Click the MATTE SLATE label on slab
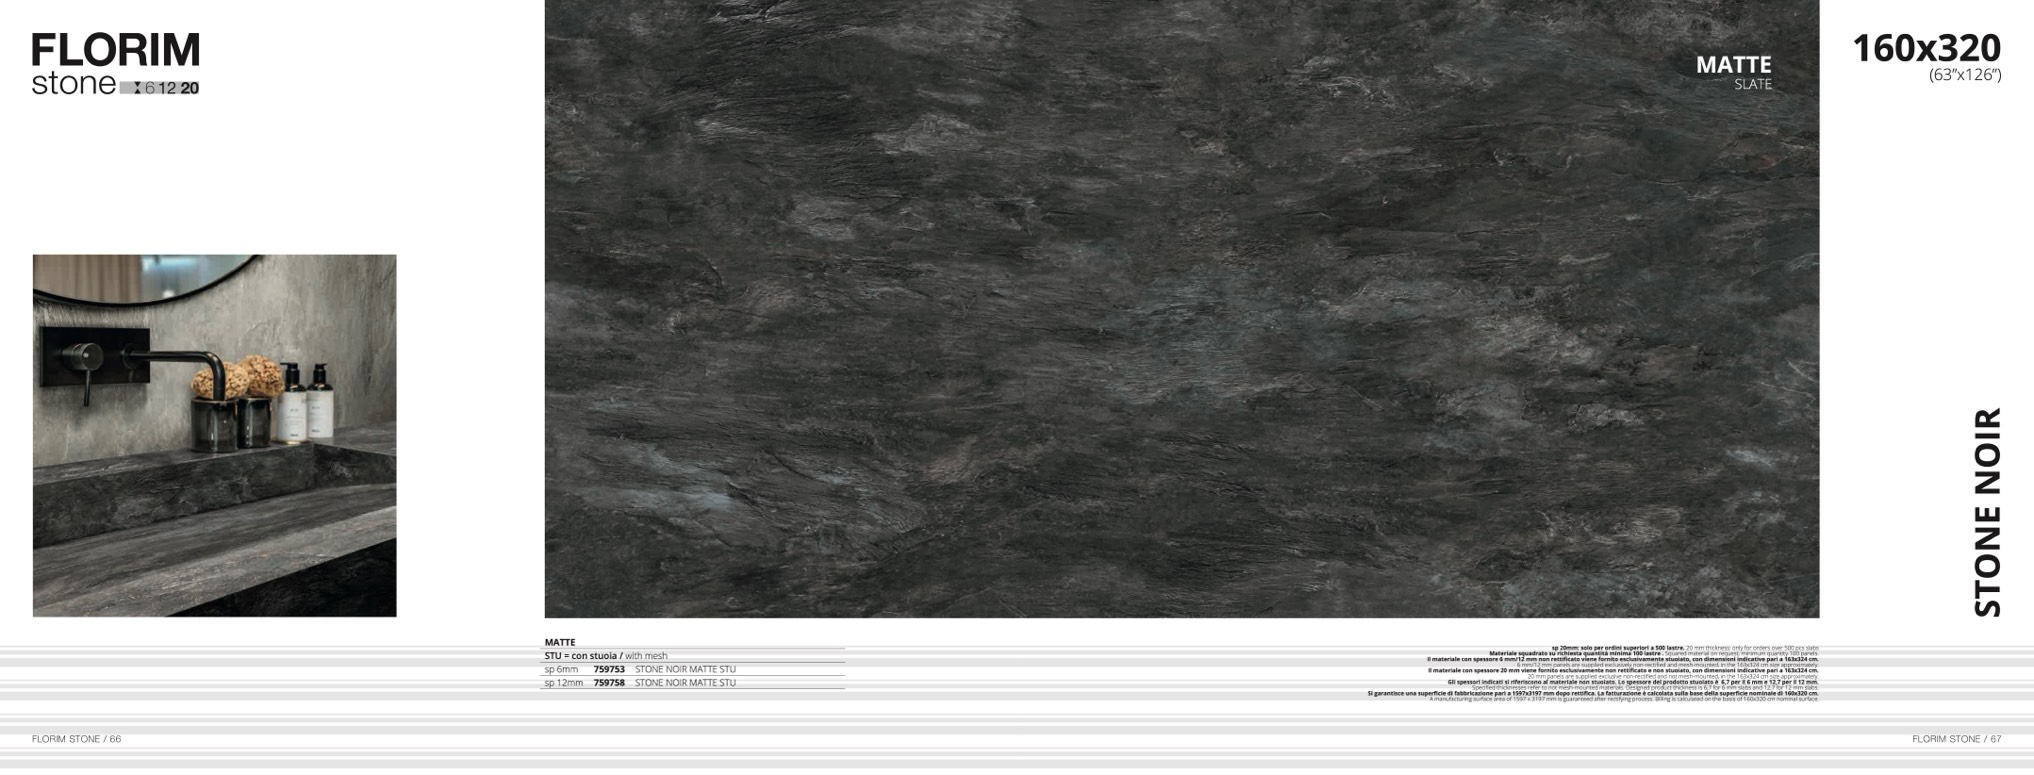This screenshot has height=775, width=2034. (1733, 72)
